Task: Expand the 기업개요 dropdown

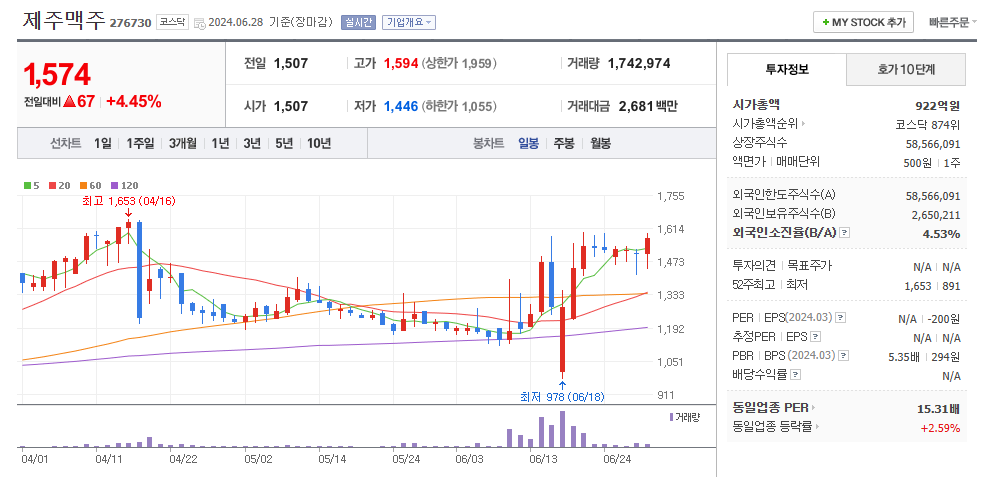Action: (408, 23)
